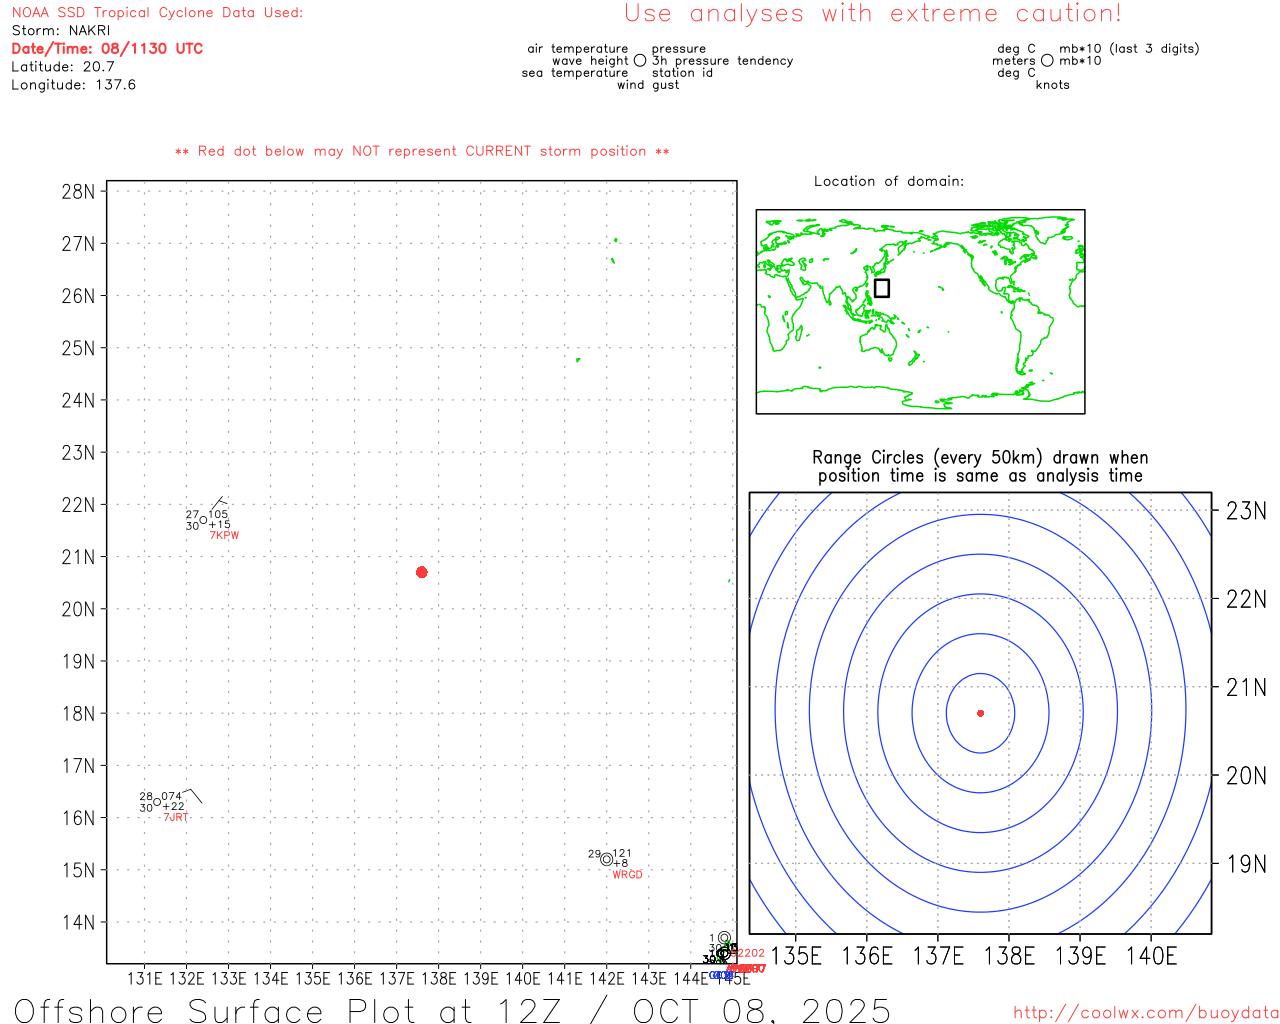Click the 'Range Circles (every 50km)' caption
1280x1024 pixels.
point(980,457)
